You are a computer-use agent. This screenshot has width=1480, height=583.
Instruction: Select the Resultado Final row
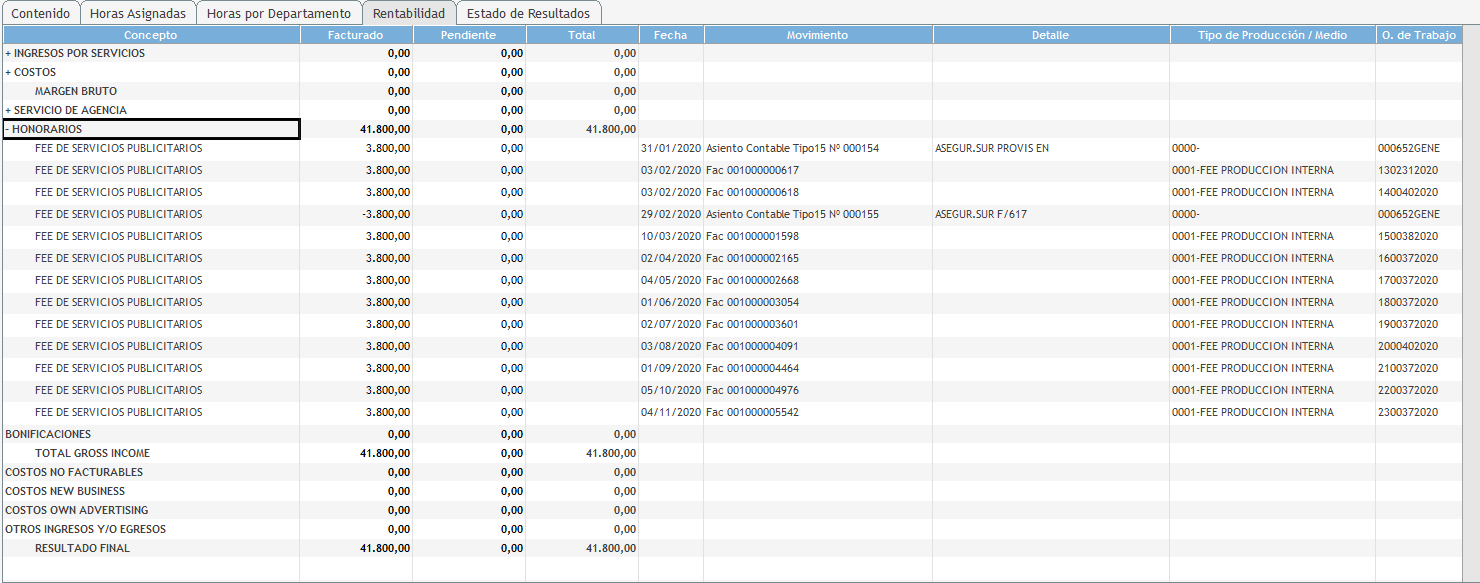(x=82, y=549)
